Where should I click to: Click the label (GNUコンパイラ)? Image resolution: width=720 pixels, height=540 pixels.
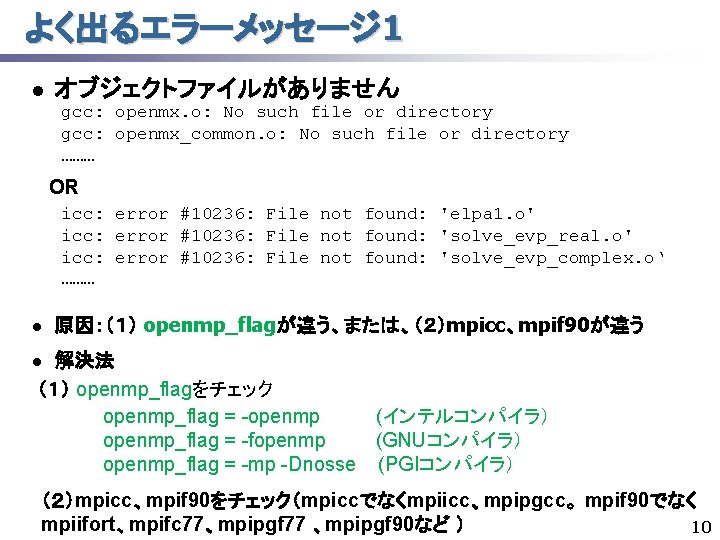coord(448,440)
